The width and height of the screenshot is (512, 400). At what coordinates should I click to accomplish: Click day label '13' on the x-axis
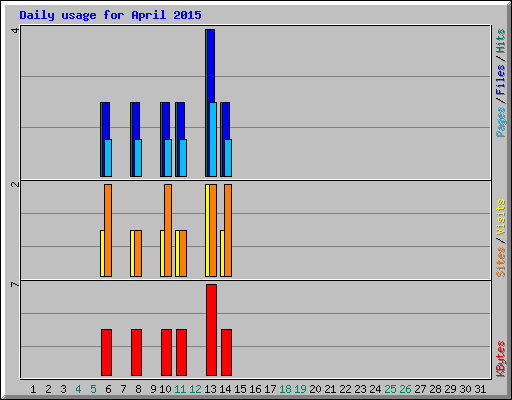(x=210, y=389)
